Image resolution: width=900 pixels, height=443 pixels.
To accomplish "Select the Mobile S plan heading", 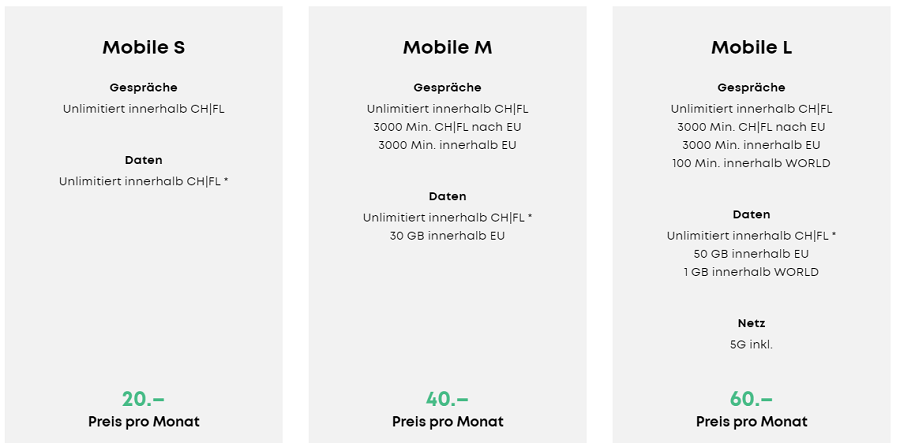I will (143, 48).
